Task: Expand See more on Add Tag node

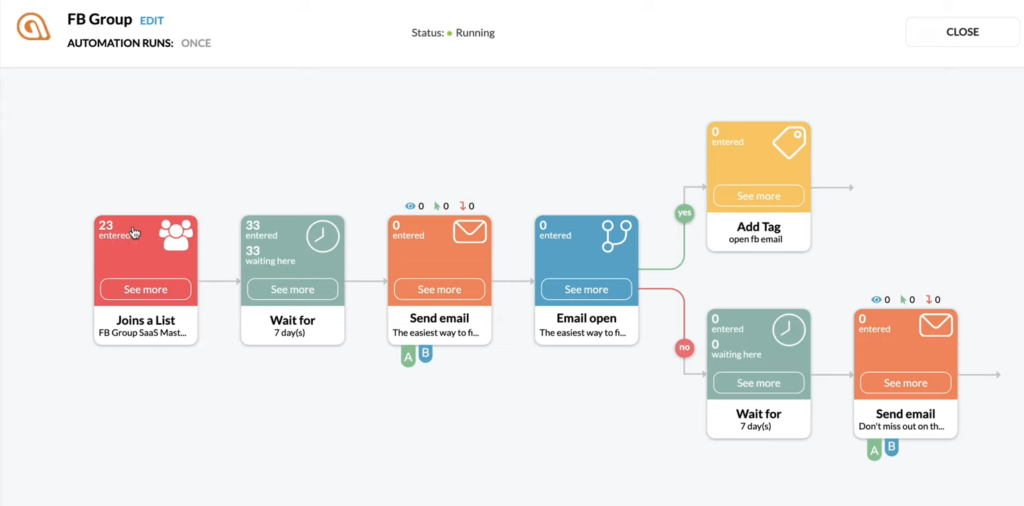Action: [x=758, y=196]
